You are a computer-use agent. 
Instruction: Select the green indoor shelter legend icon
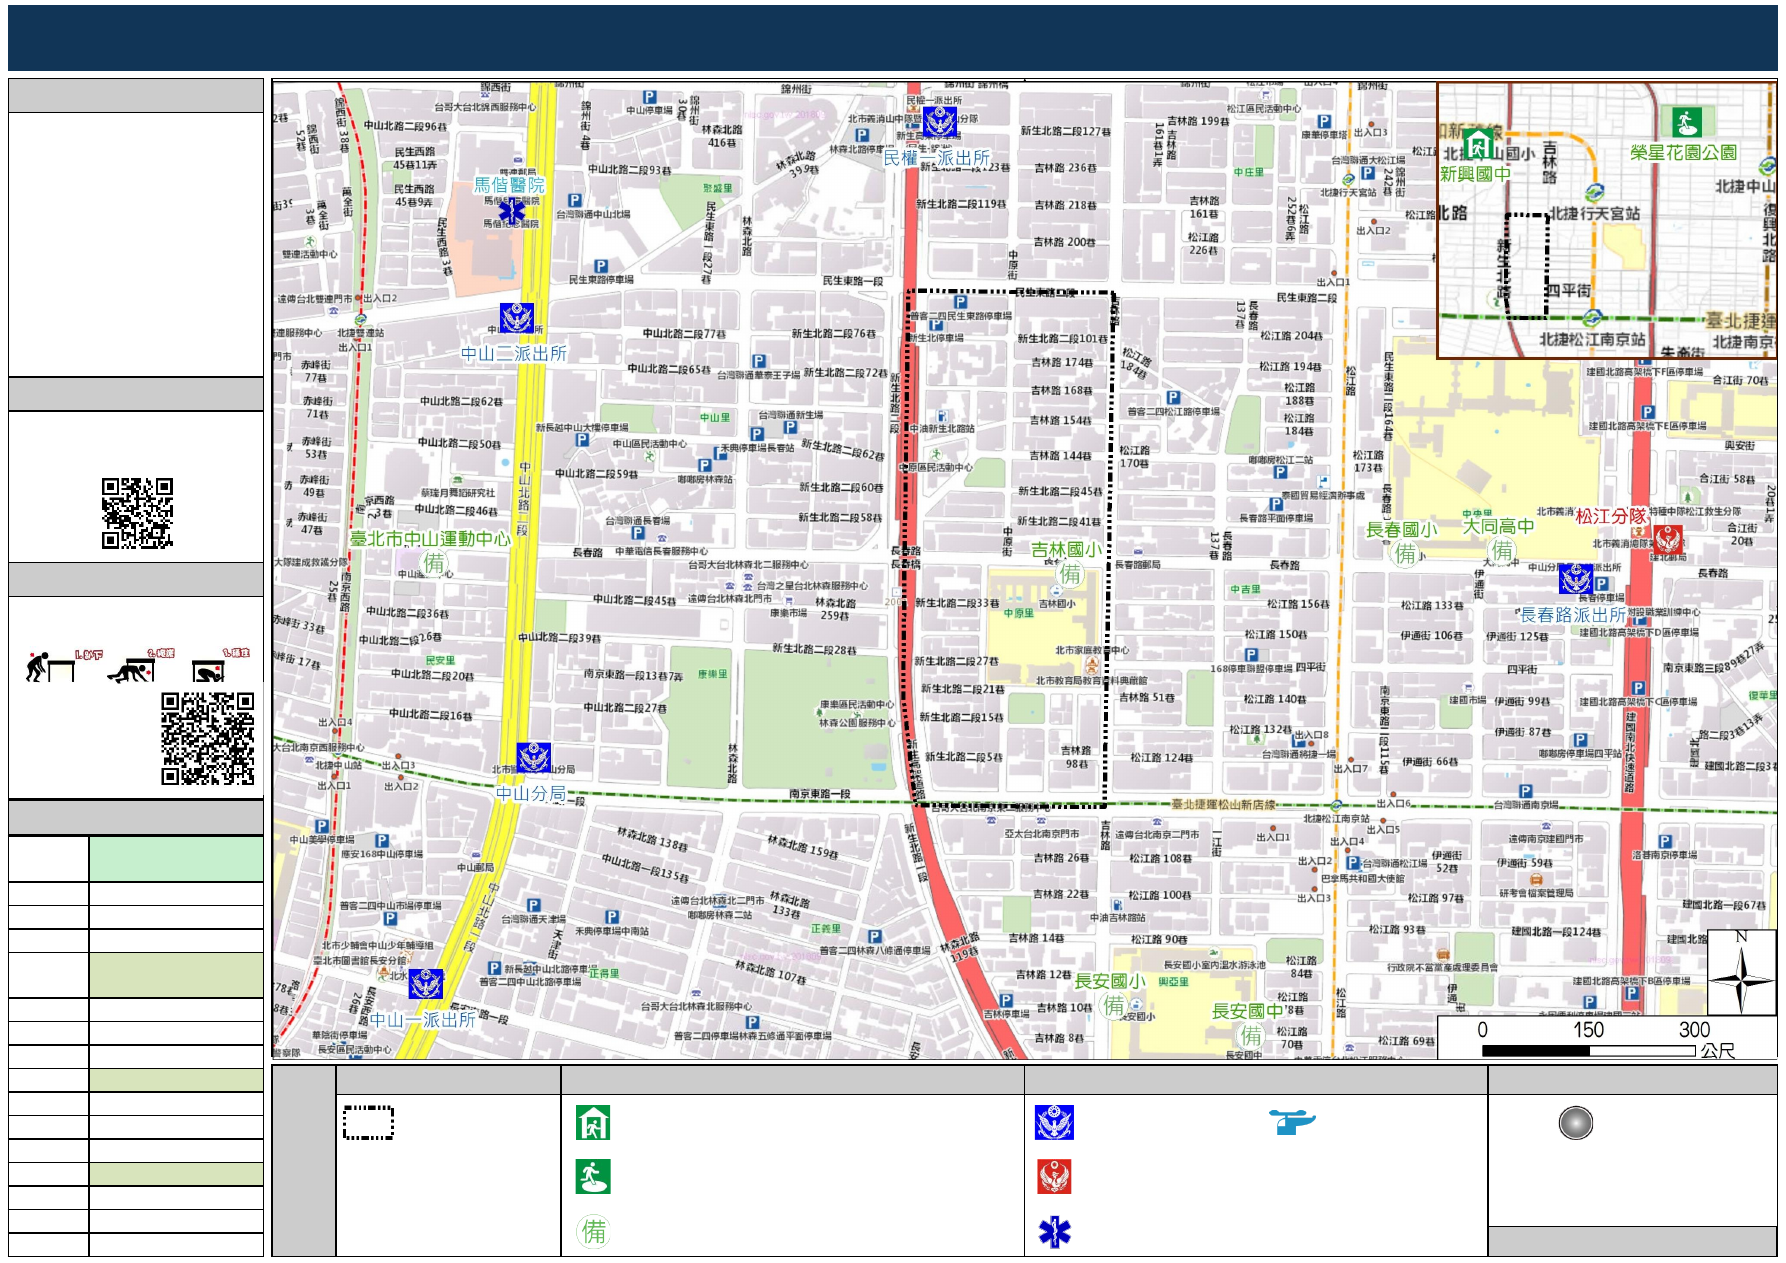593,1123
